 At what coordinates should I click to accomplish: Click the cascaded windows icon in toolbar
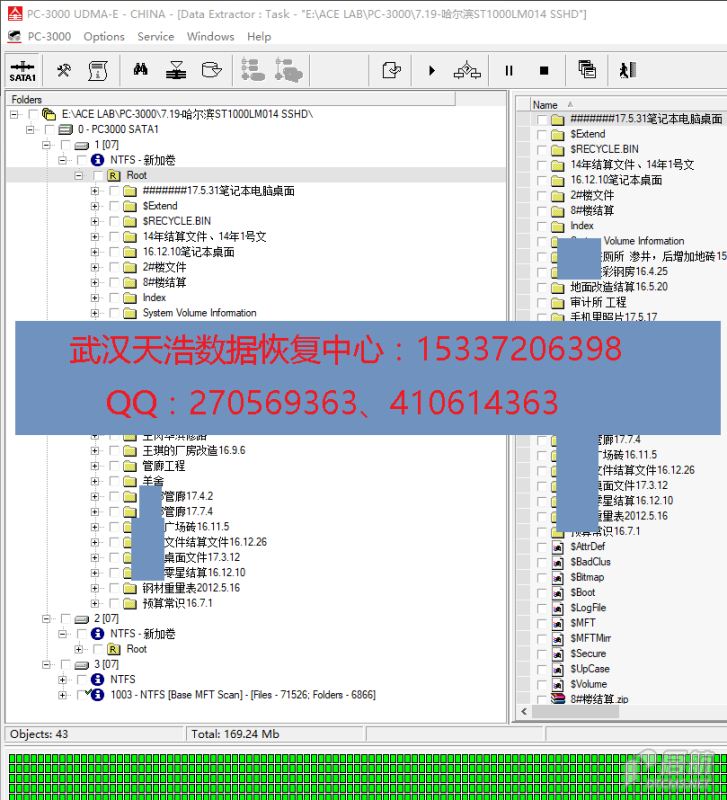pyautogui.click(x=587, y=71)
